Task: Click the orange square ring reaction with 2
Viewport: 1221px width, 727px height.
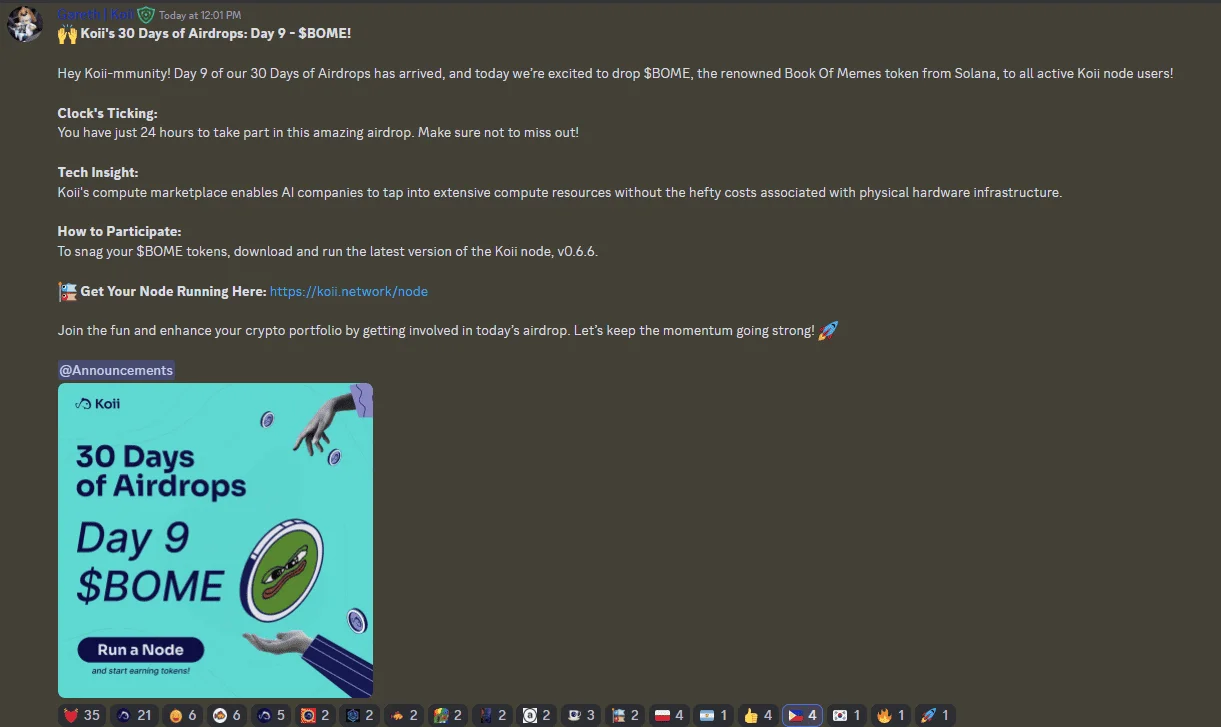Action: 315,715
